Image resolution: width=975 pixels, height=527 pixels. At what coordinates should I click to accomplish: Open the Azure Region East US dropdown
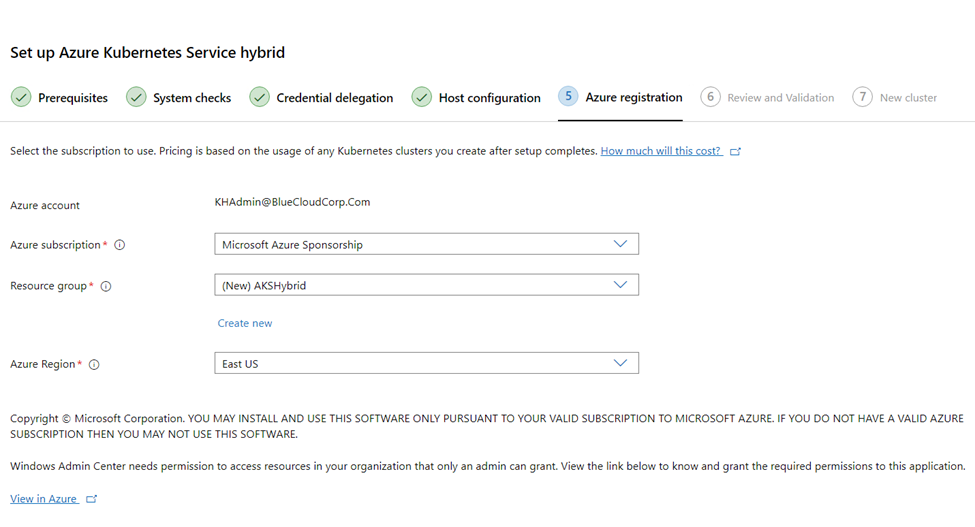pyautogui.click(x=427, y=363)
